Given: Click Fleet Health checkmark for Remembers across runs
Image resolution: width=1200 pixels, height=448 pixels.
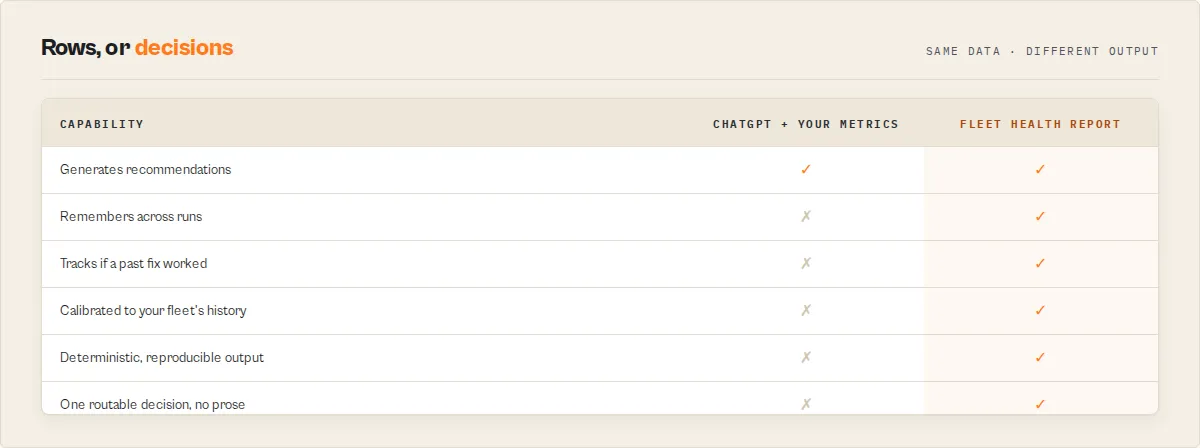Looking at the screenshot, I should point(1040,216).
